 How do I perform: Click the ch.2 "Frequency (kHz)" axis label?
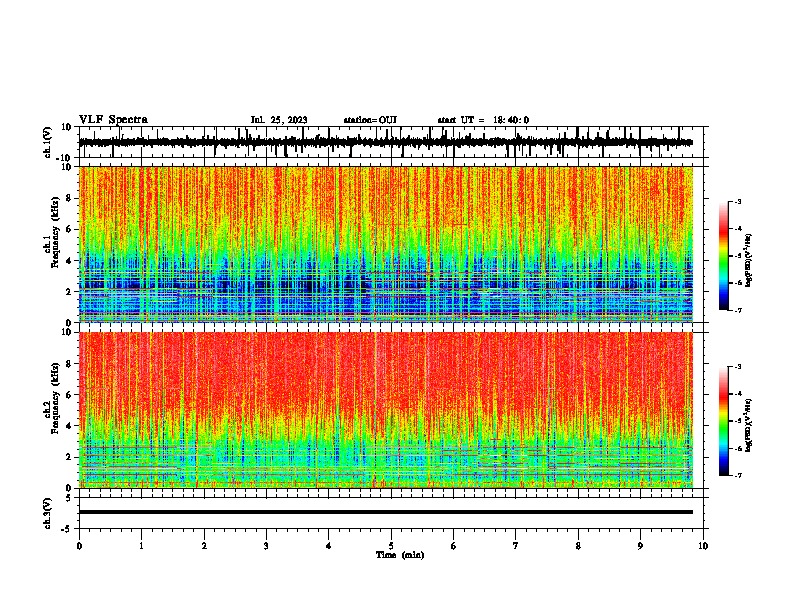click(x=55, y=398)
